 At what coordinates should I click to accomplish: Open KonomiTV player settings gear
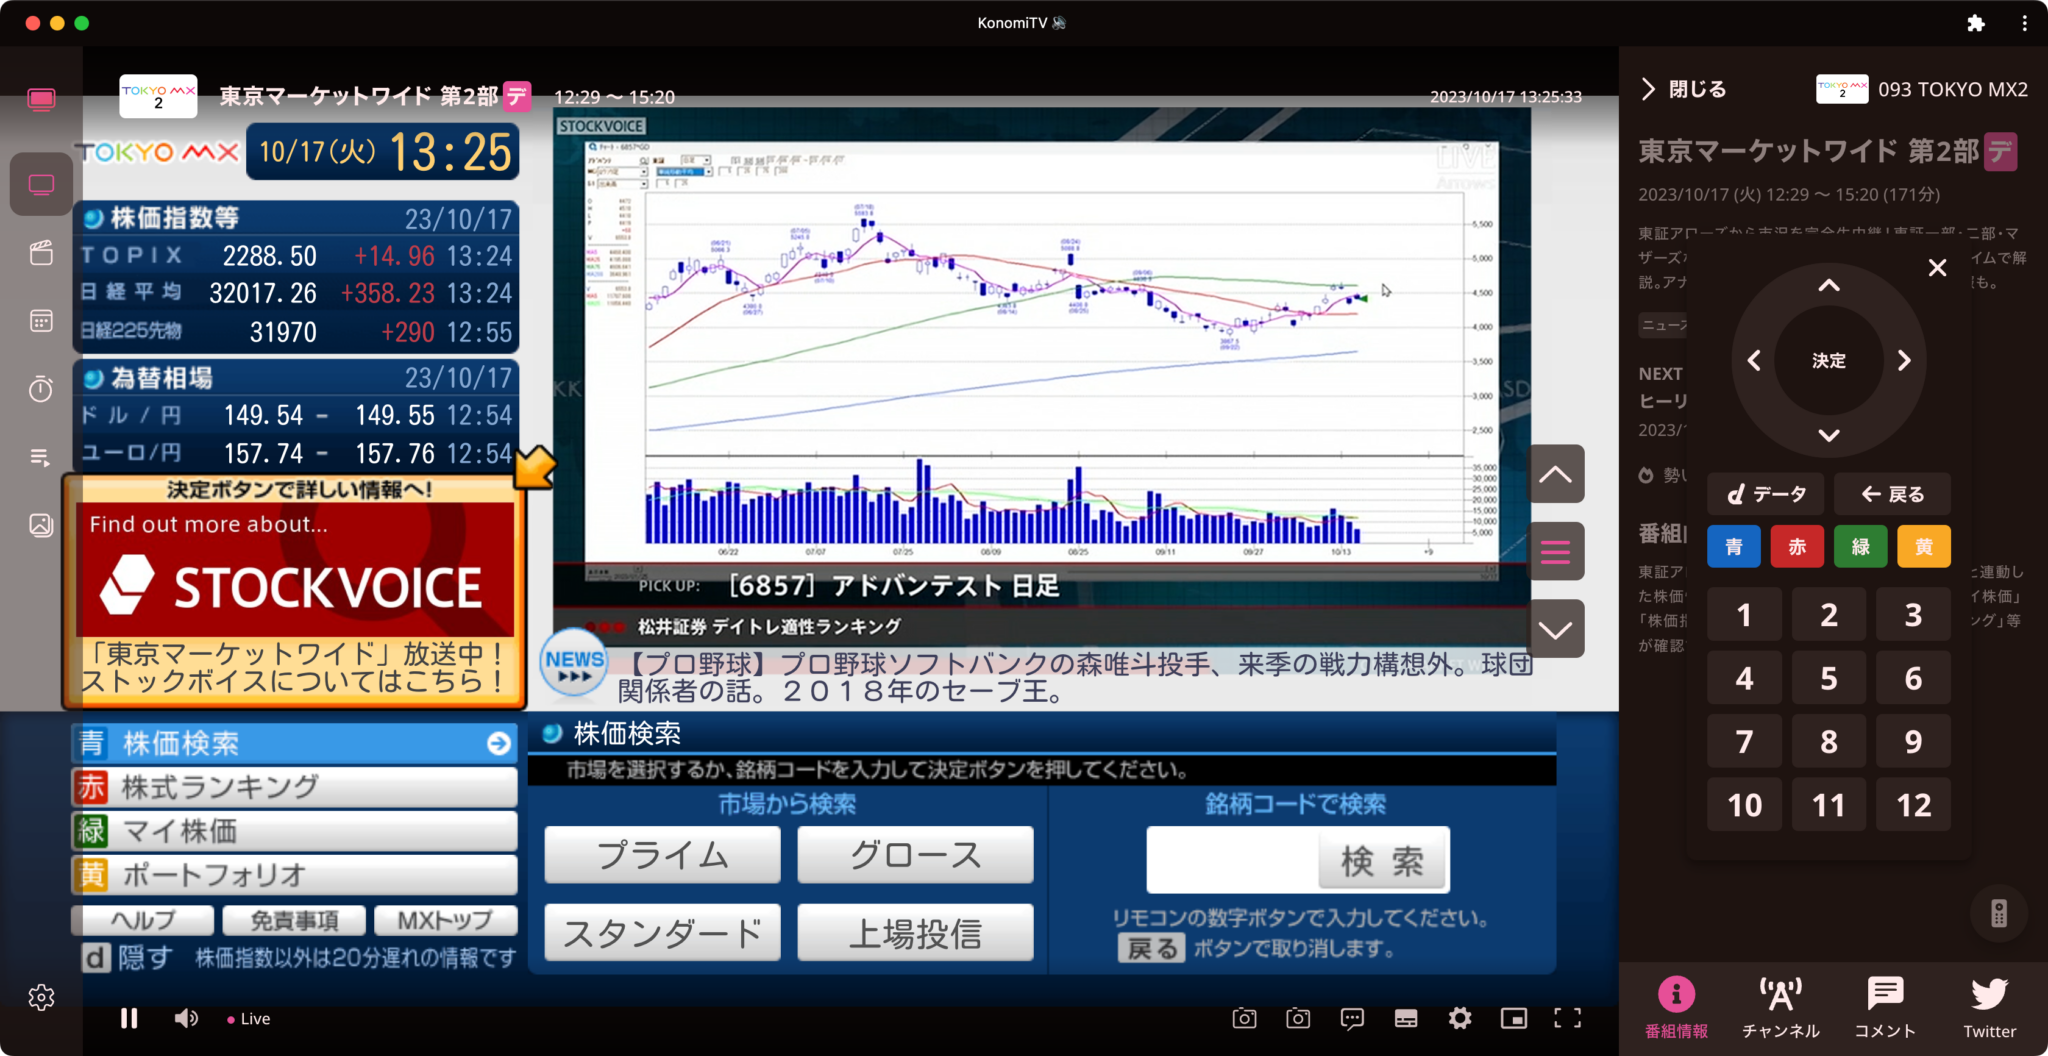coord(1460,1018)
